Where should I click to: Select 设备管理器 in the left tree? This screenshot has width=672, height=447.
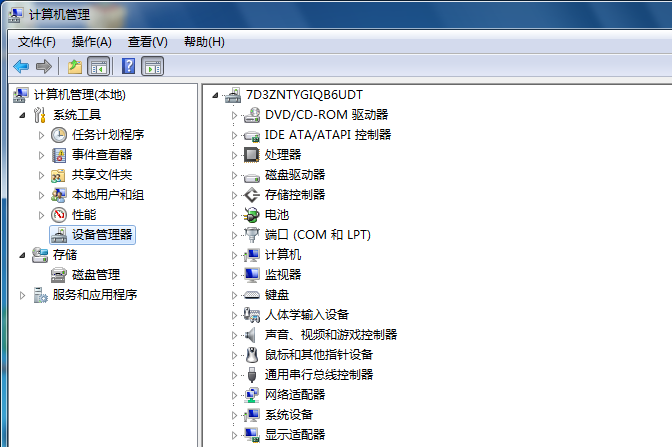102,235
